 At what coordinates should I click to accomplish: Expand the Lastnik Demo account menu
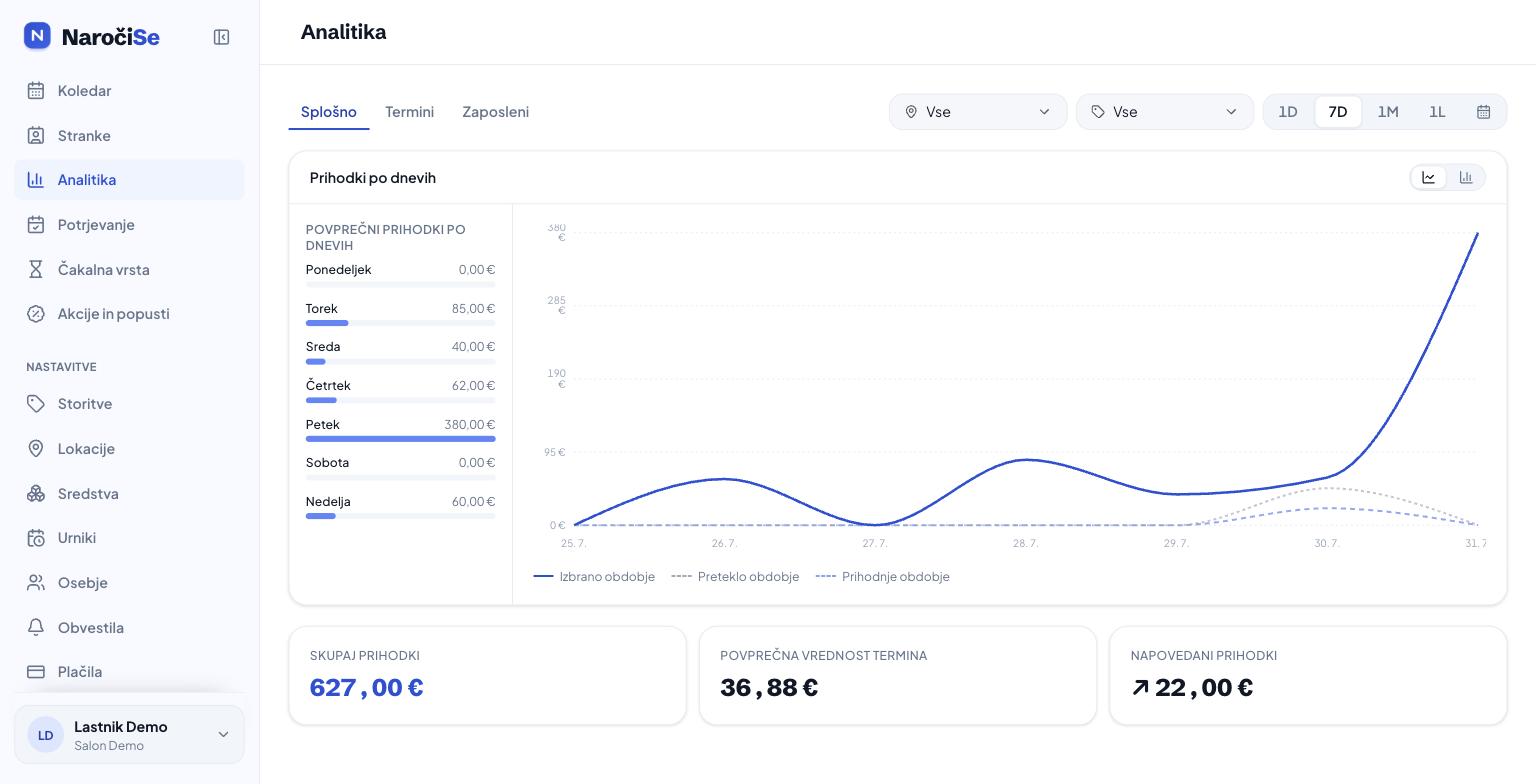(x=129, y=735)
